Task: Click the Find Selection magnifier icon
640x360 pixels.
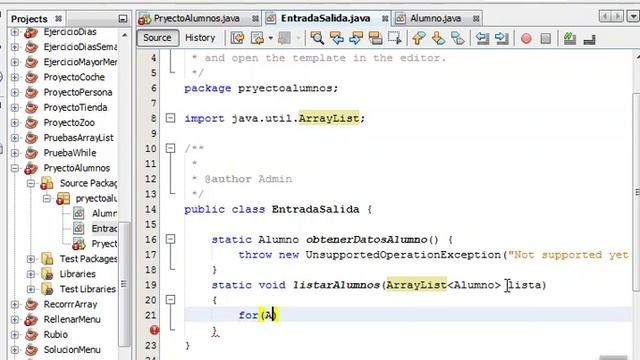Action: click(x=317, y=38)
